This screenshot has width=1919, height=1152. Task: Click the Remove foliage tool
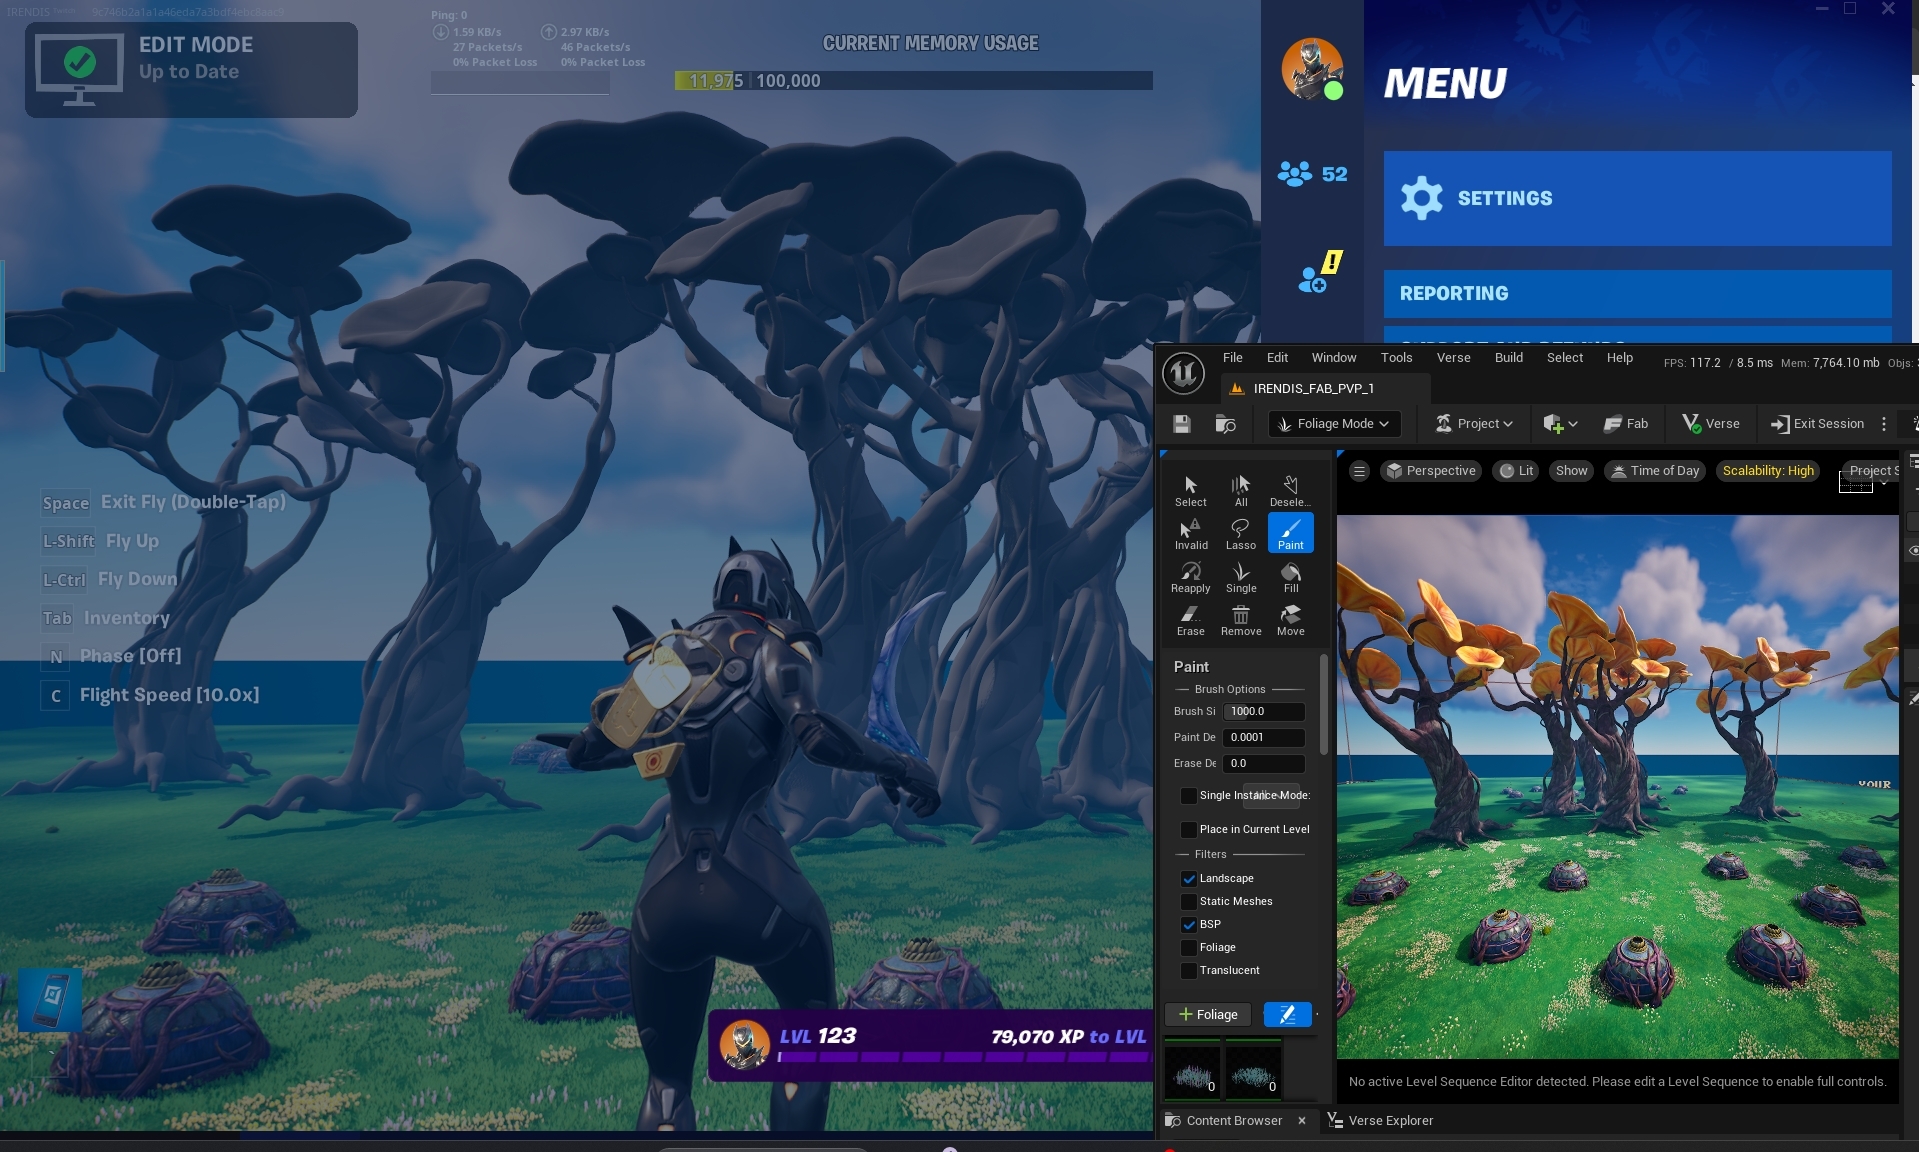(1241, 620)
